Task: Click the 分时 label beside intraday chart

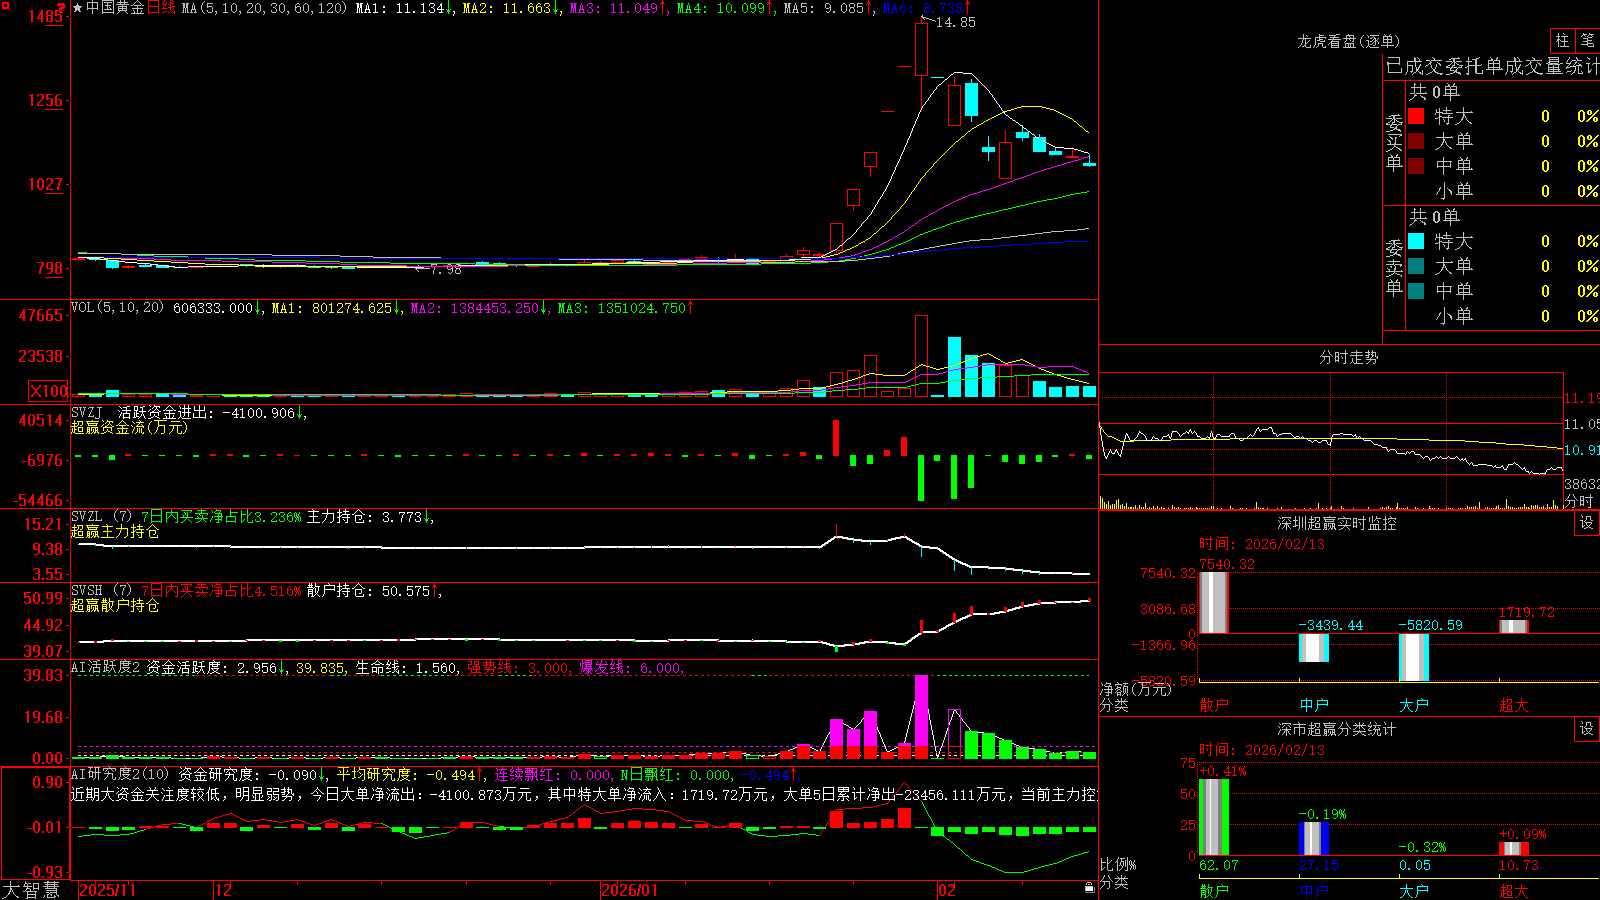Action: pos(1579,500)
